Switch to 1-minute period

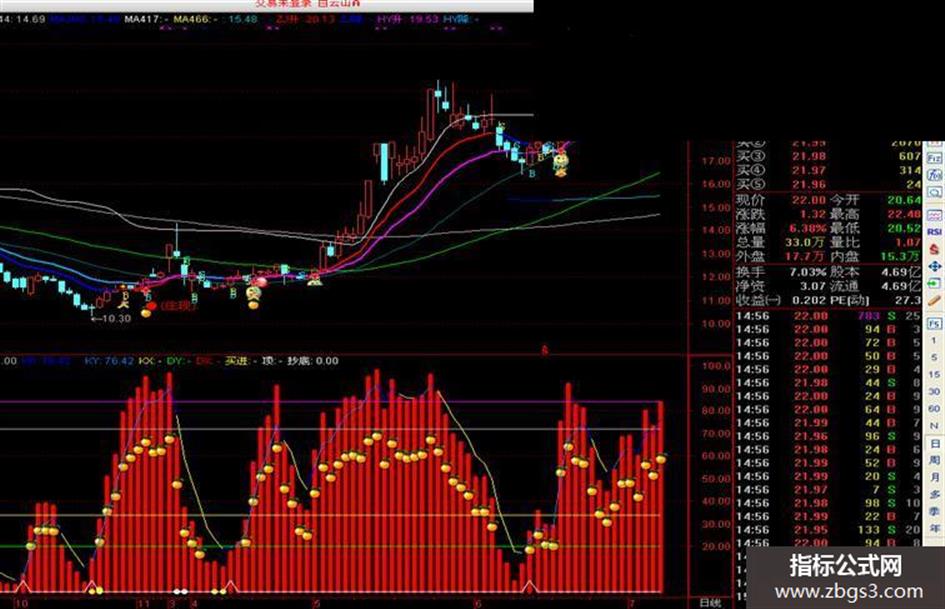point(934,341)
